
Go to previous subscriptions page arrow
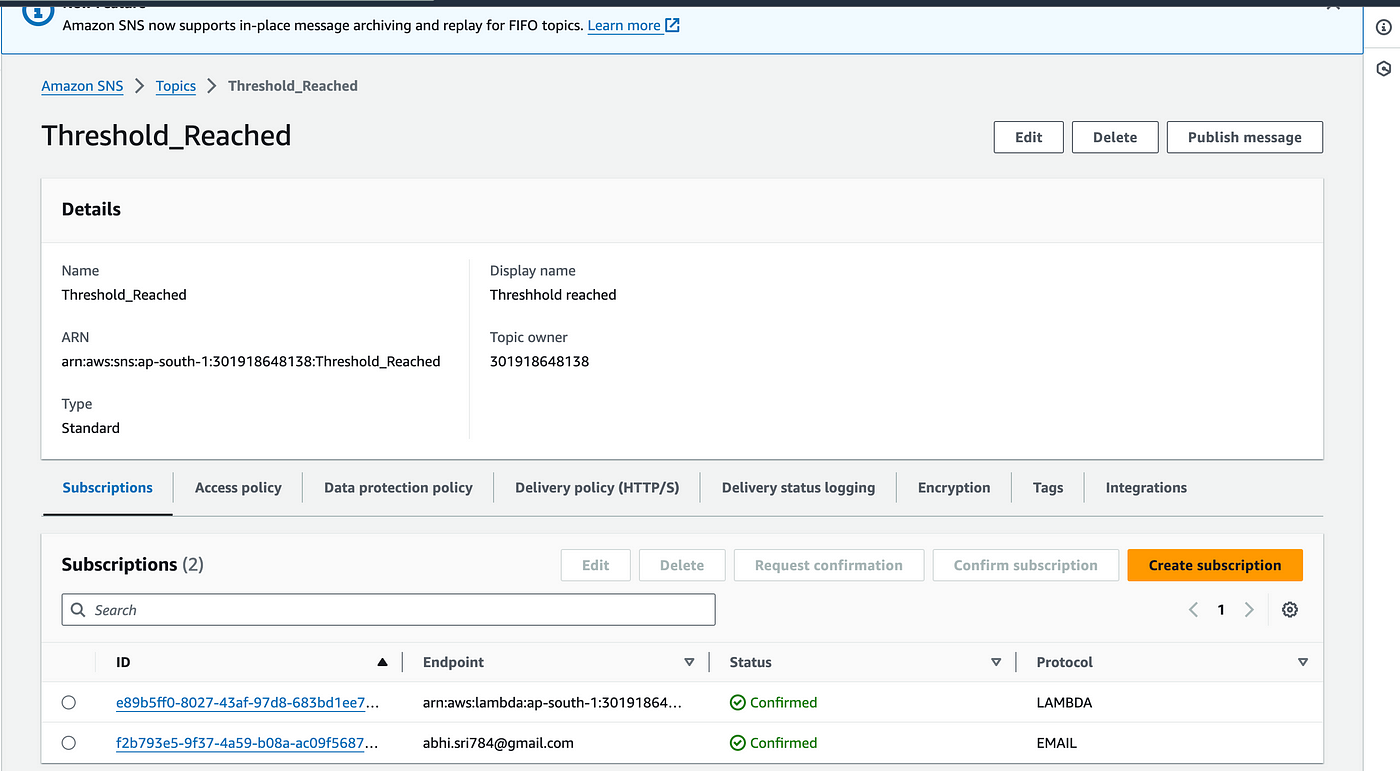1193,610
